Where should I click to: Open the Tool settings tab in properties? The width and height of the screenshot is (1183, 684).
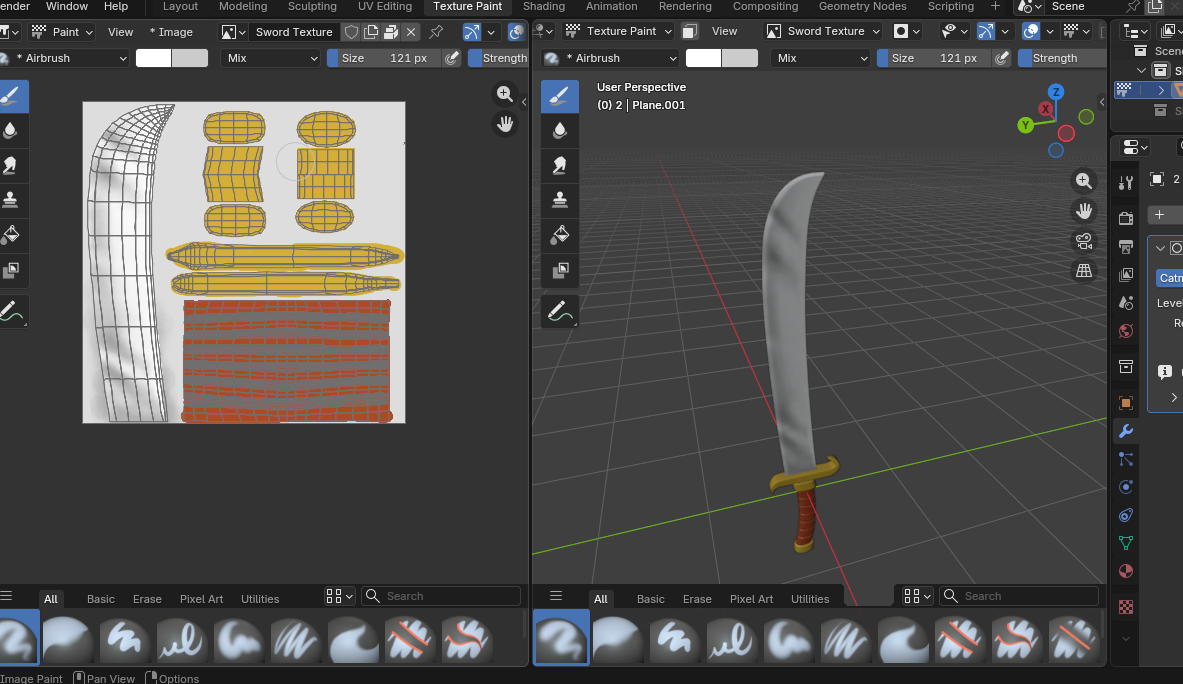[1126, 183]
